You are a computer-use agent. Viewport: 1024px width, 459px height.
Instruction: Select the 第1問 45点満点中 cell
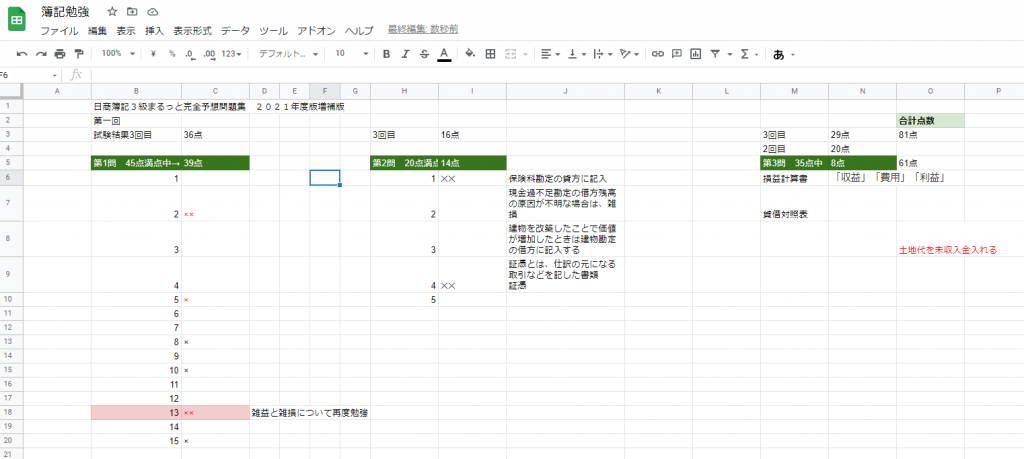136,163
